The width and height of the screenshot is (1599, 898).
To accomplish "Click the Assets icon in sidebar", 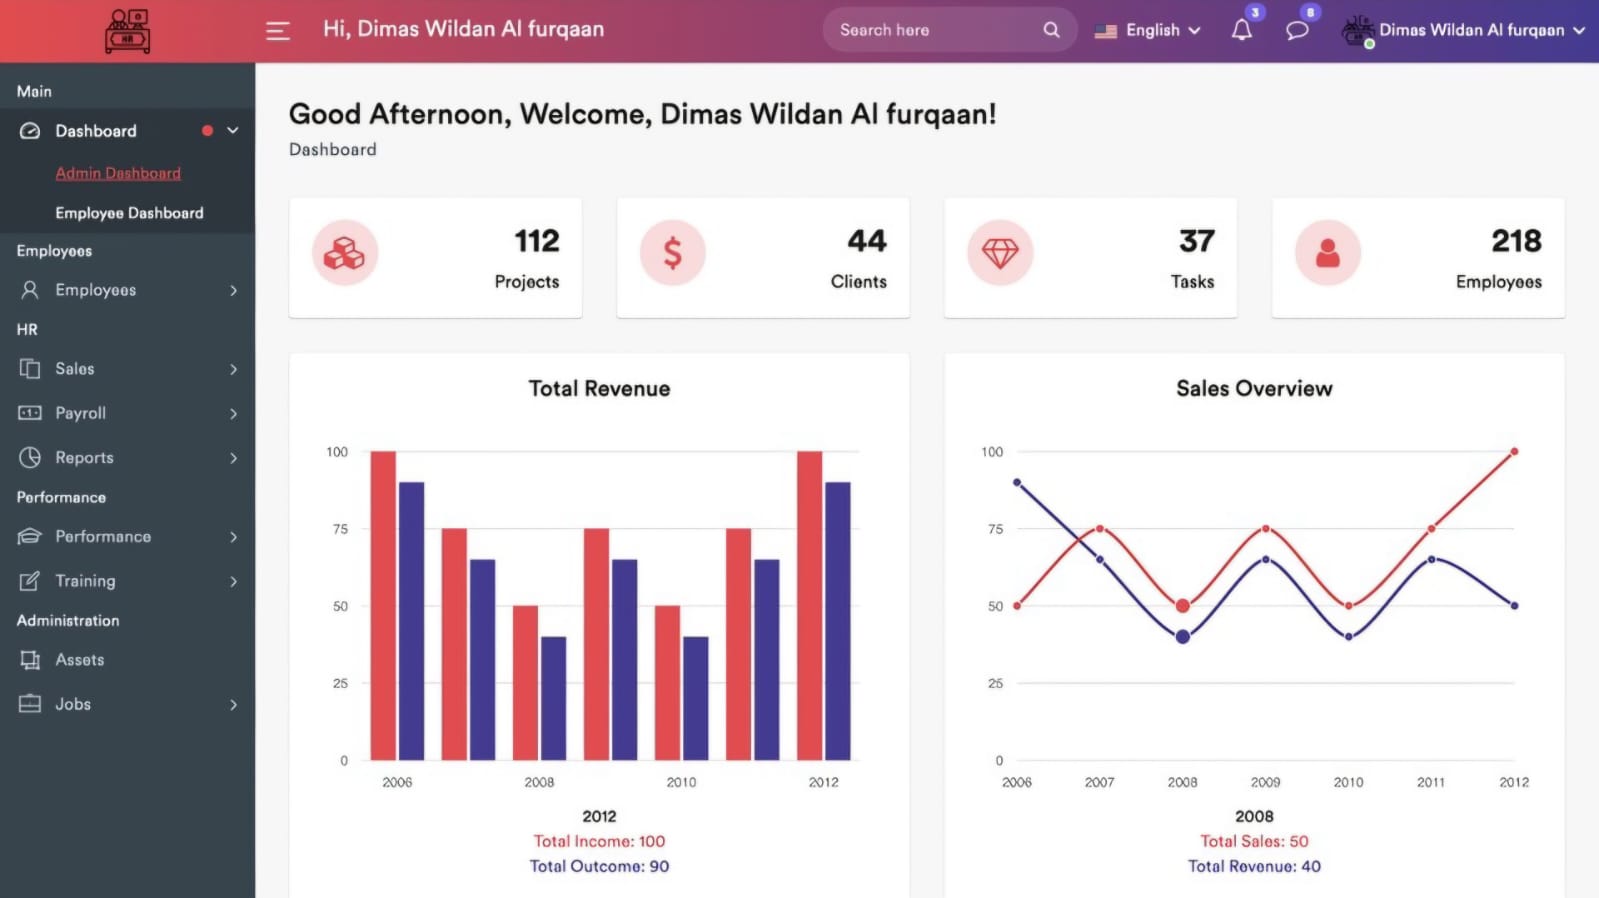I will (x=30, y=660).
